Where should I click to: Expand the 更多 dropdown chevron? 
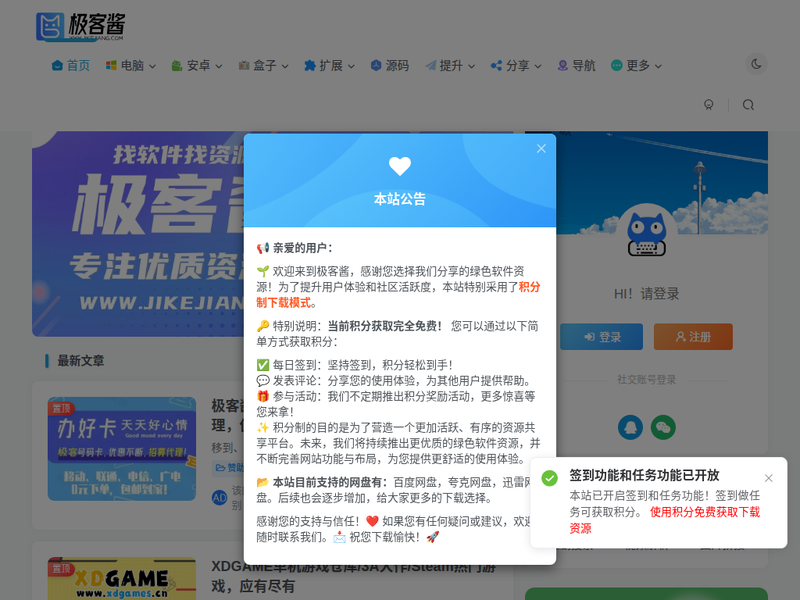click(658, 66)
